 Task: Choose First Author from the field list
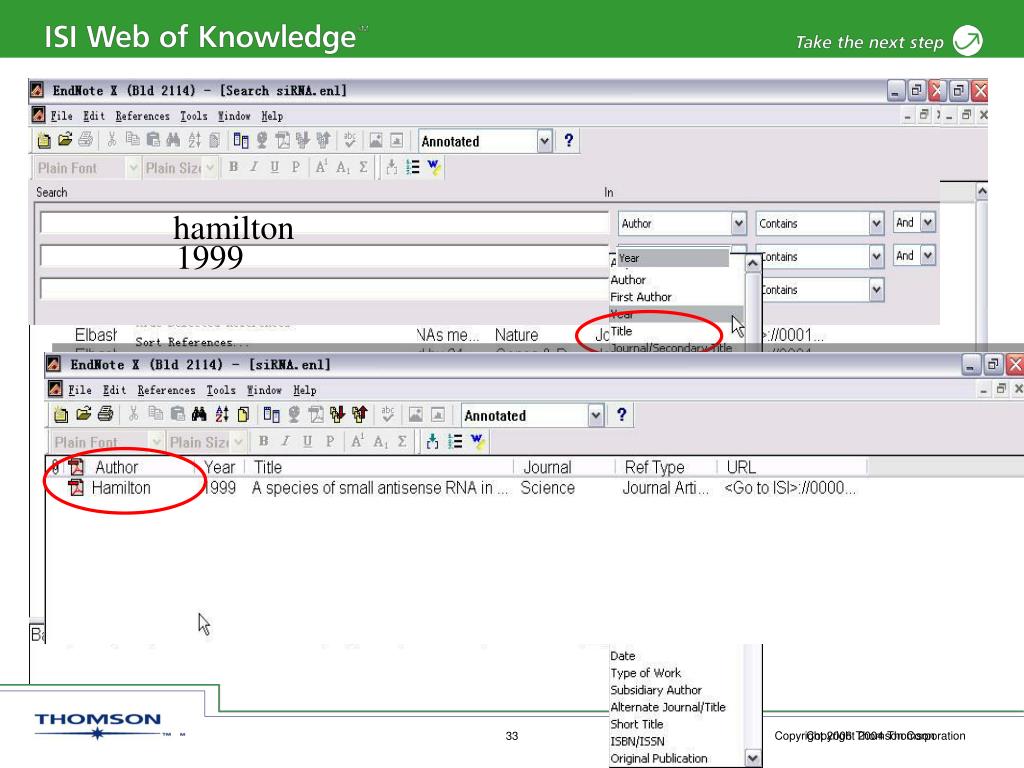click(641, 297)
